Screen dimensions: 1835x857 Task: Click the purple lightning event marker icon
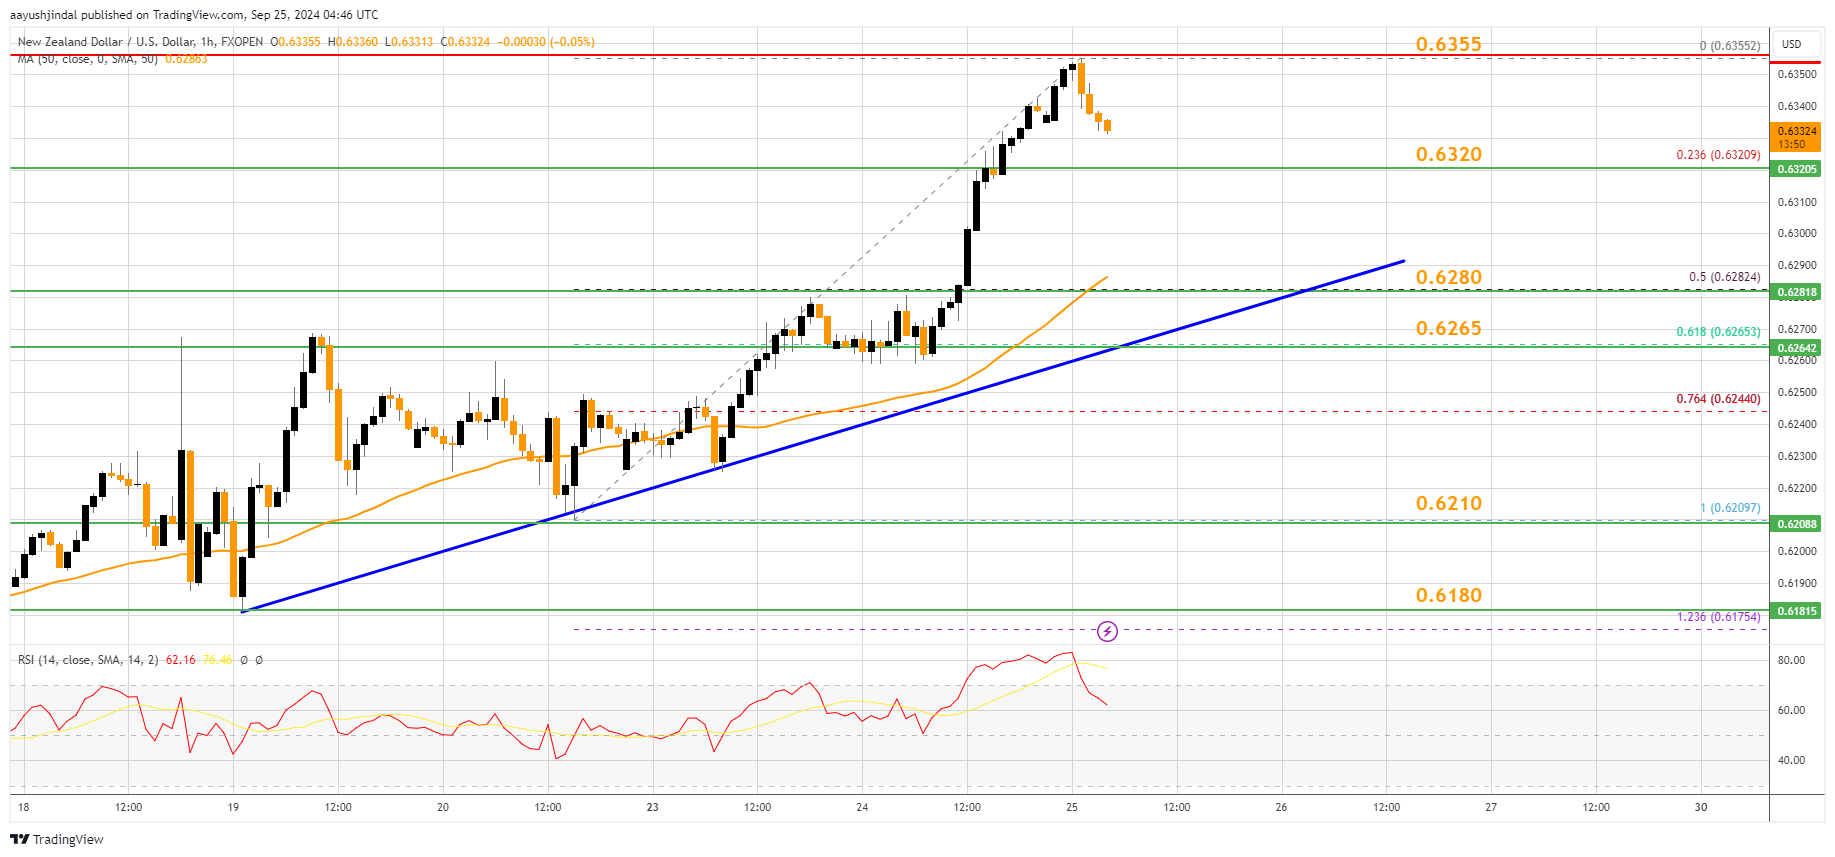tap(1107, 631)
